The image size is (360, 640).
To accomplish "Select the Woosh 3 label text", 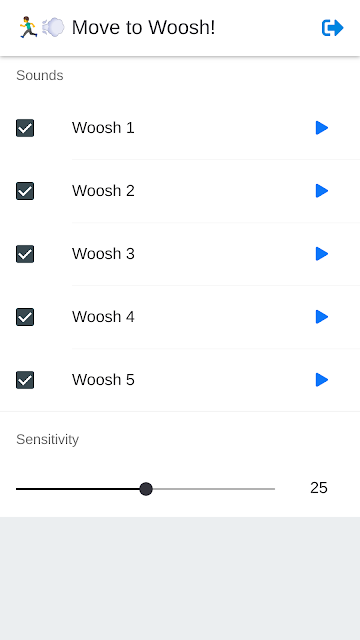I will click(x=103, y=254).
